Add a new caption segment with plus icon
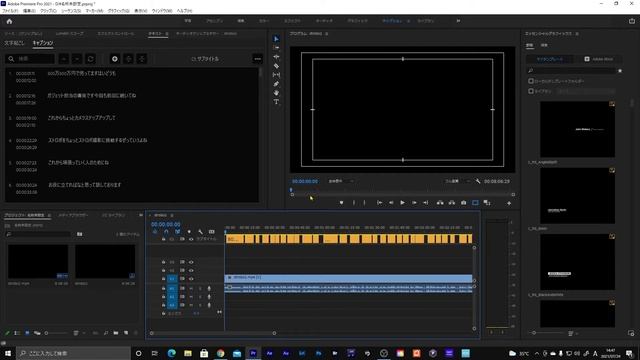640x360 pixels. pos(115,59)
